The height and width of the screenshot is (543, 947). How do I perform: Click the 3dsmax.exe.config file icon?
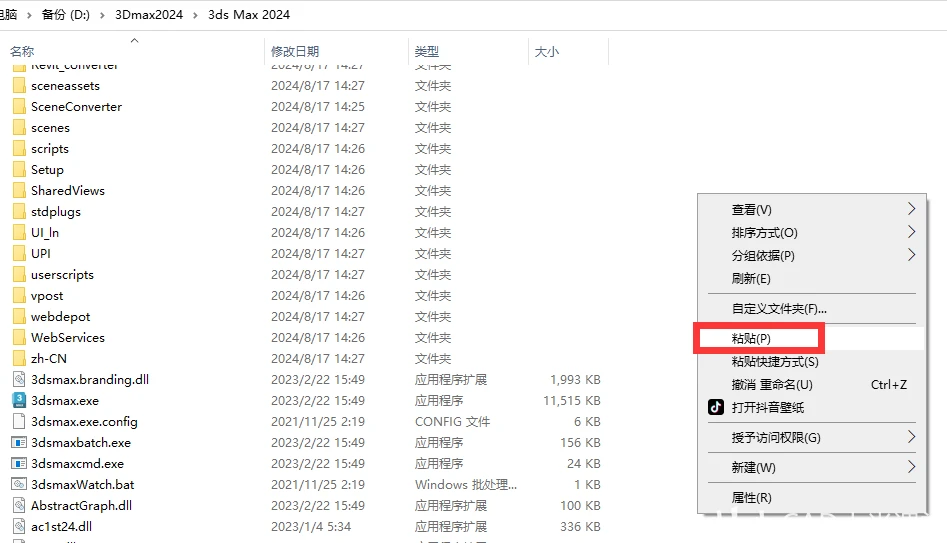click(19, 422)
